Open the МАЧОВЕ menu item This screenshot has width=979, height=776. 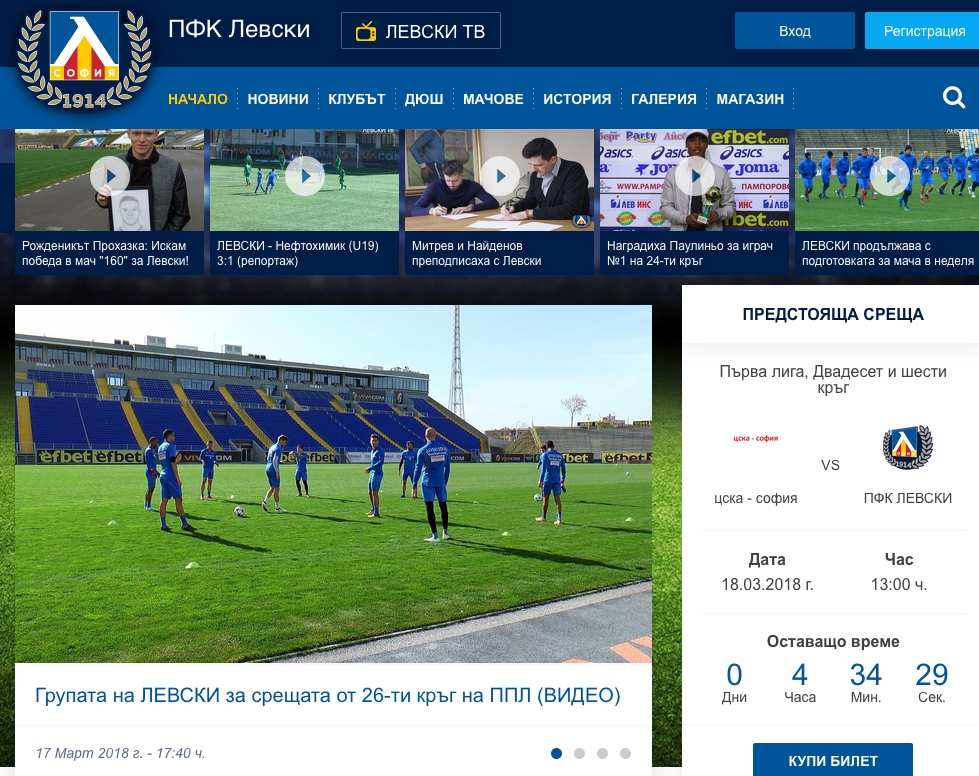(x=493, y=99)
